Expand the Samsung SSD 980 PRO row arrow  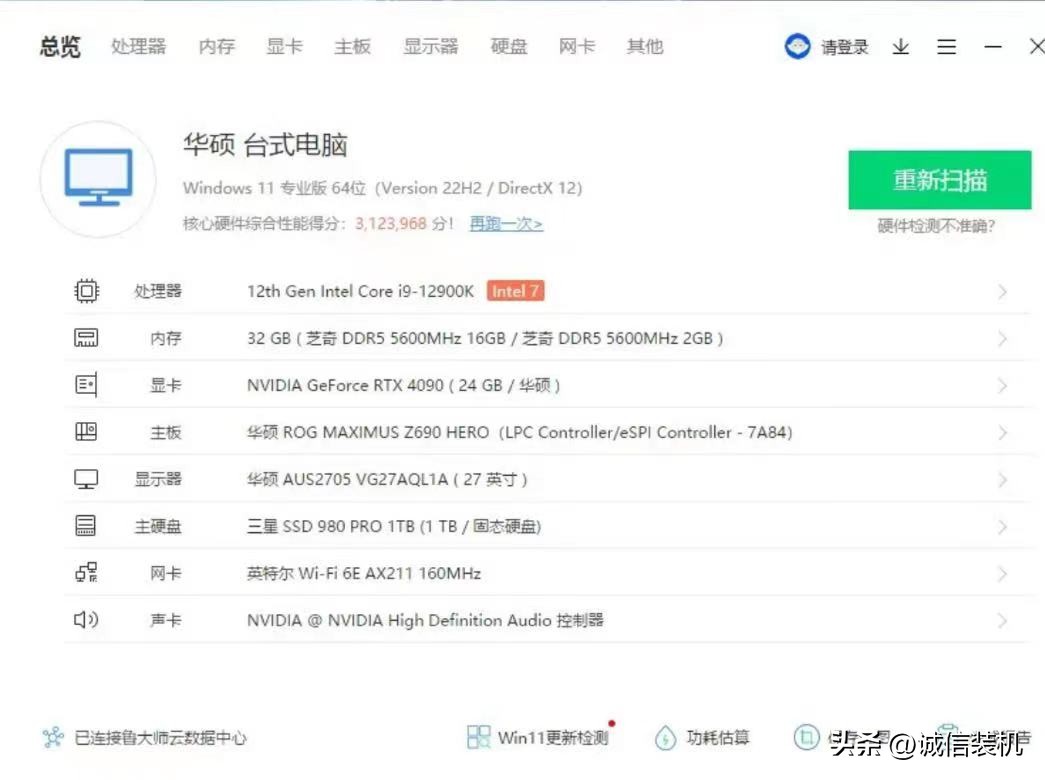(x=1002, y=527)
